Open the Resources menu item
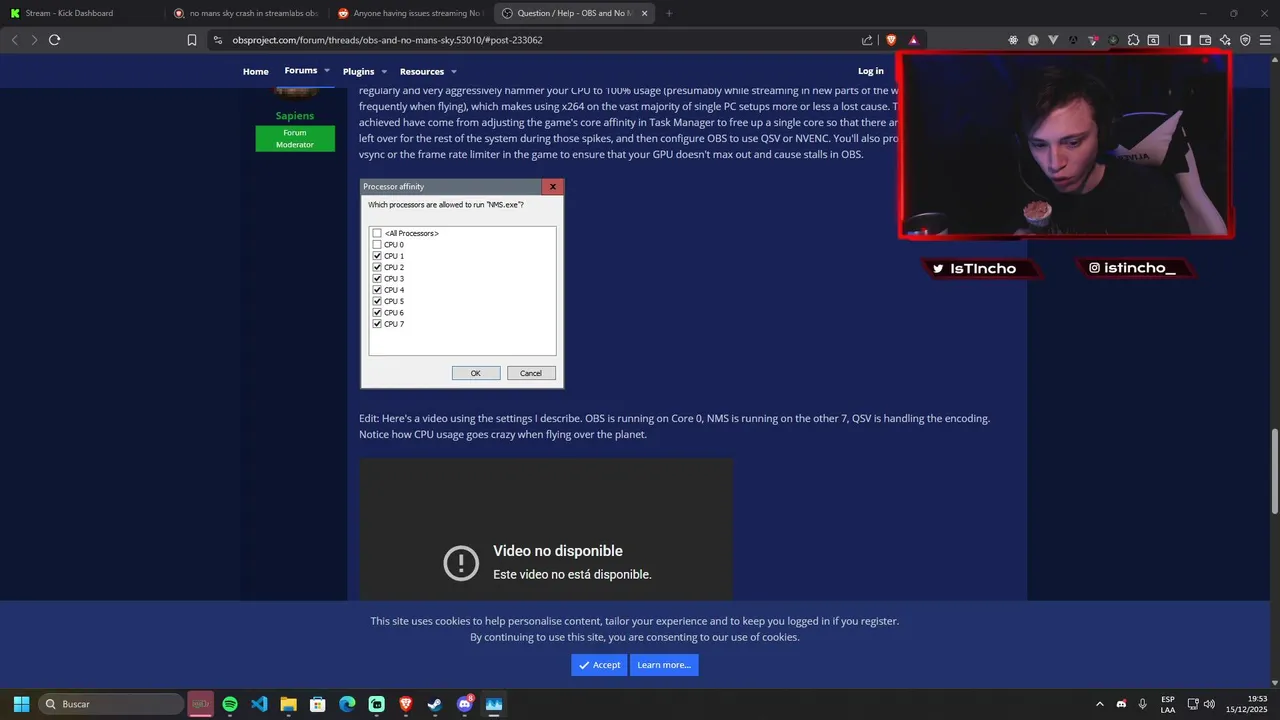The width and height of the screenshot is (1280, 720). (x=422, y=71)
